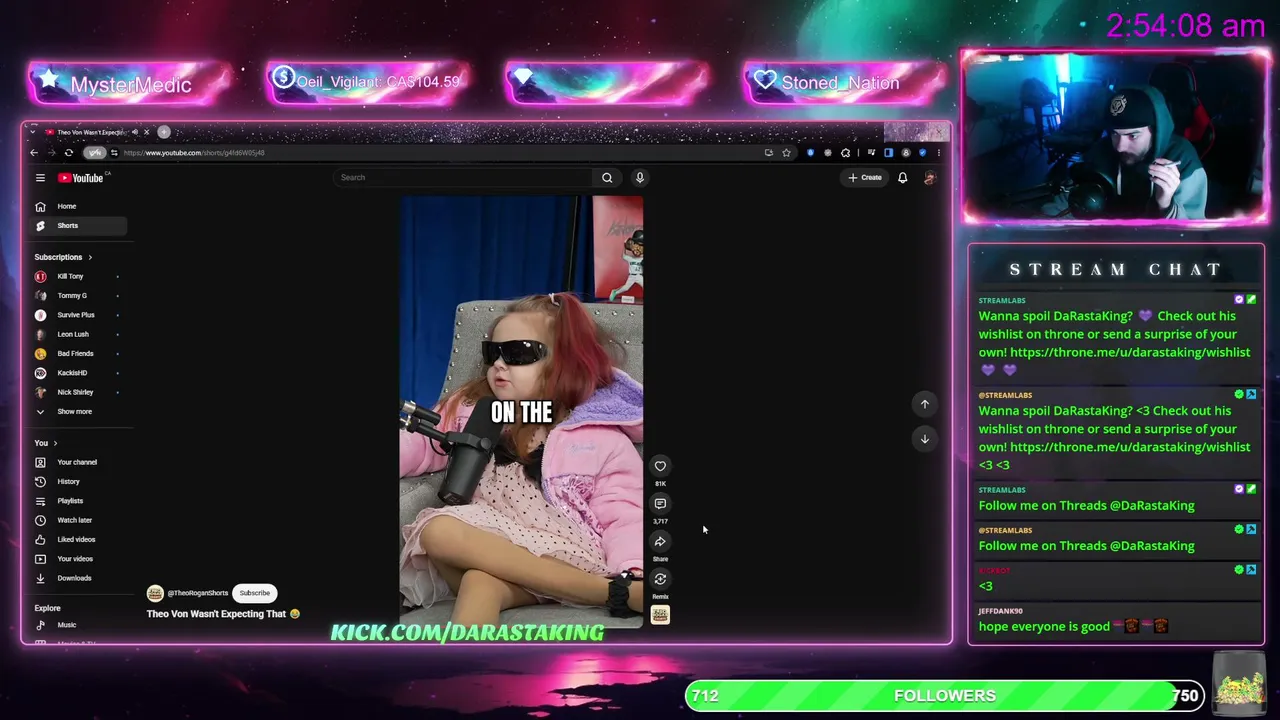The height and width of the screenshot is (720, 1280).
Task: Open the browser side panel icon
Action: [888, 153]
